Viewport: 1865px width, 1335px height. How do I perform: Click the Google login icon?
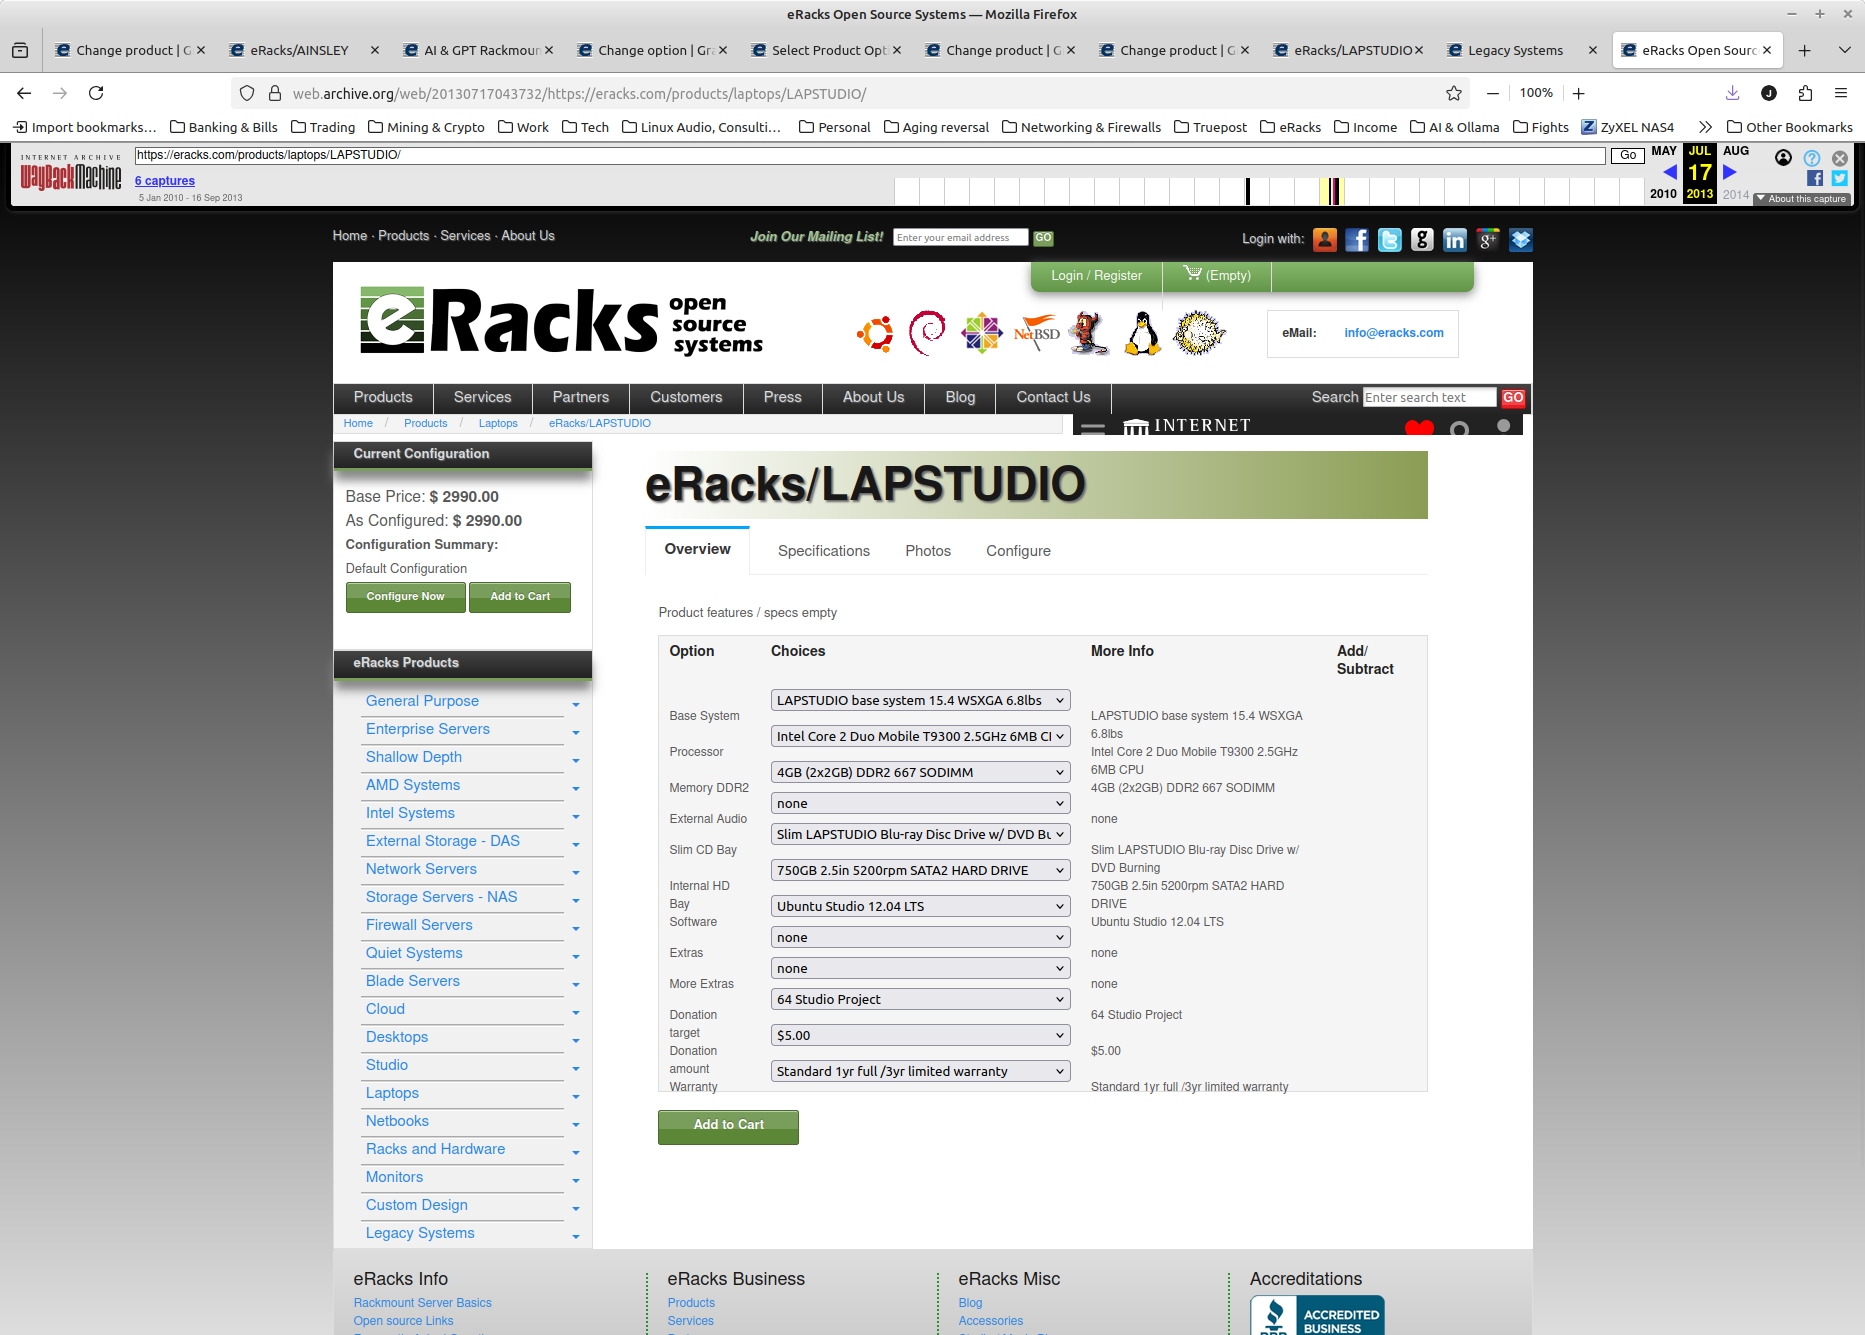(x=1422, y=239)
